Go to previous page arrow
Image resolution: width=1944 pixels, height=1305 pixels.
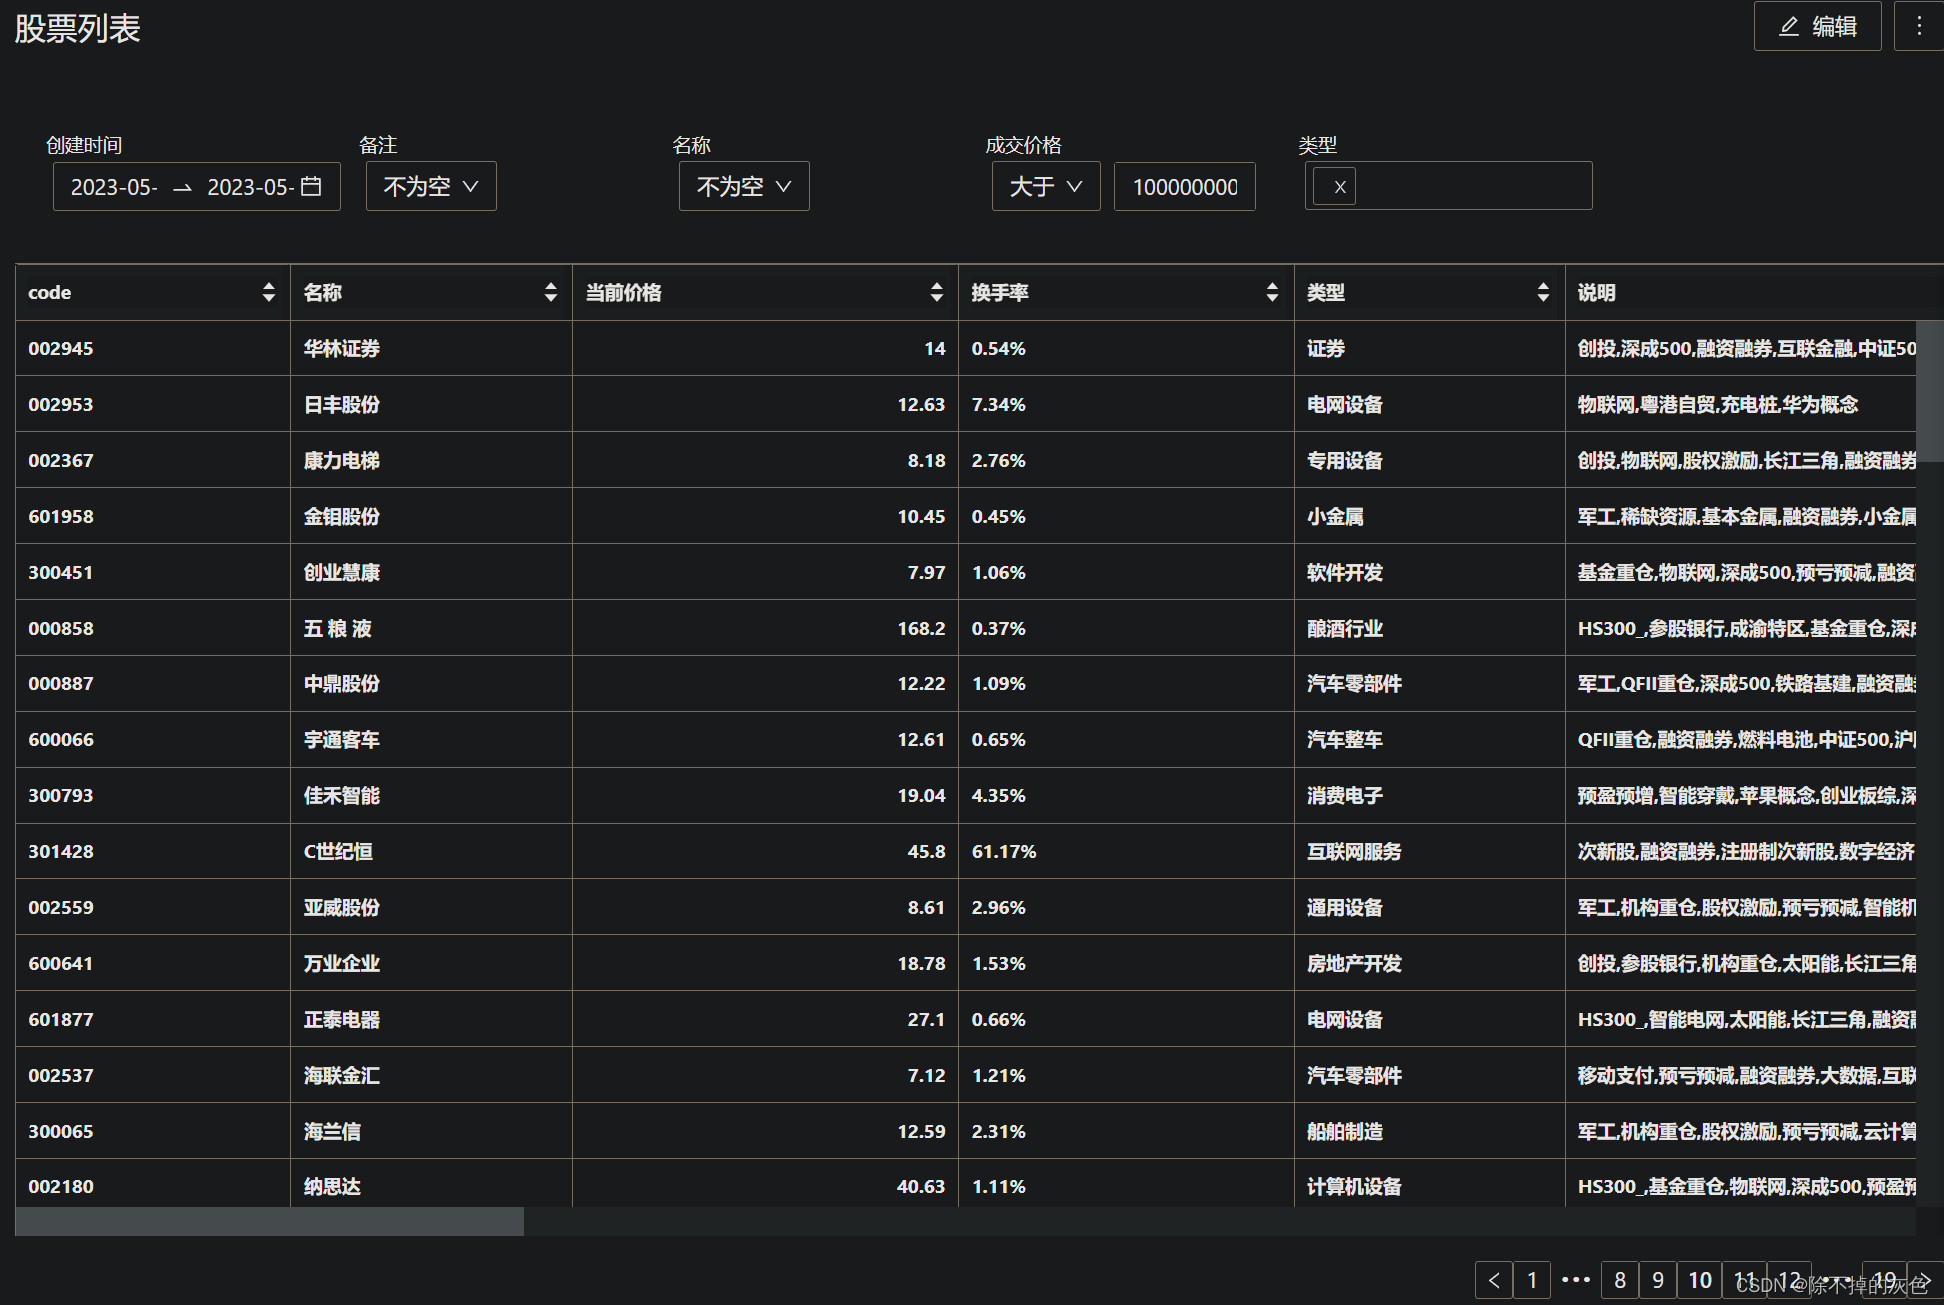click(x=1494, y=1280)
